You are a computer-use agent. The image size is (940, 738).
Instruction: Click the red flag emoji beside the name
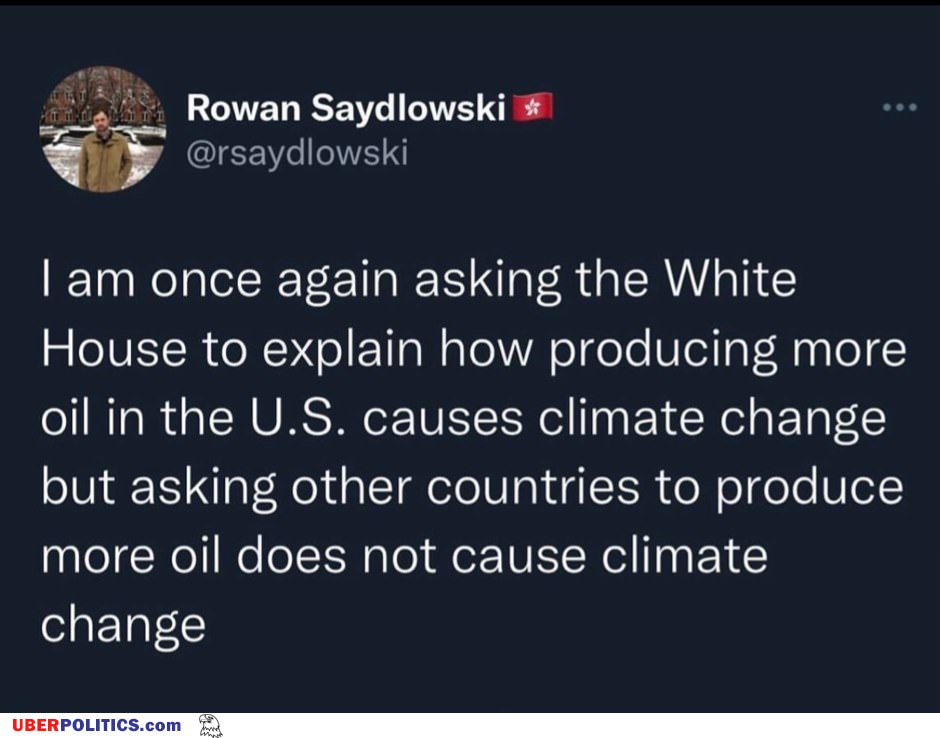532,108
